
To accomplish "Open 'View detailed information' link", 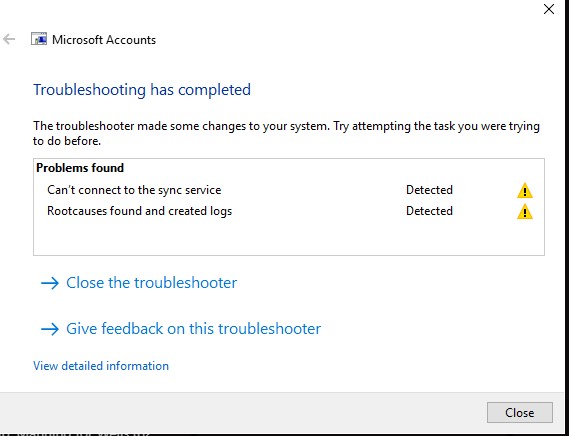I will click(101, 366).
